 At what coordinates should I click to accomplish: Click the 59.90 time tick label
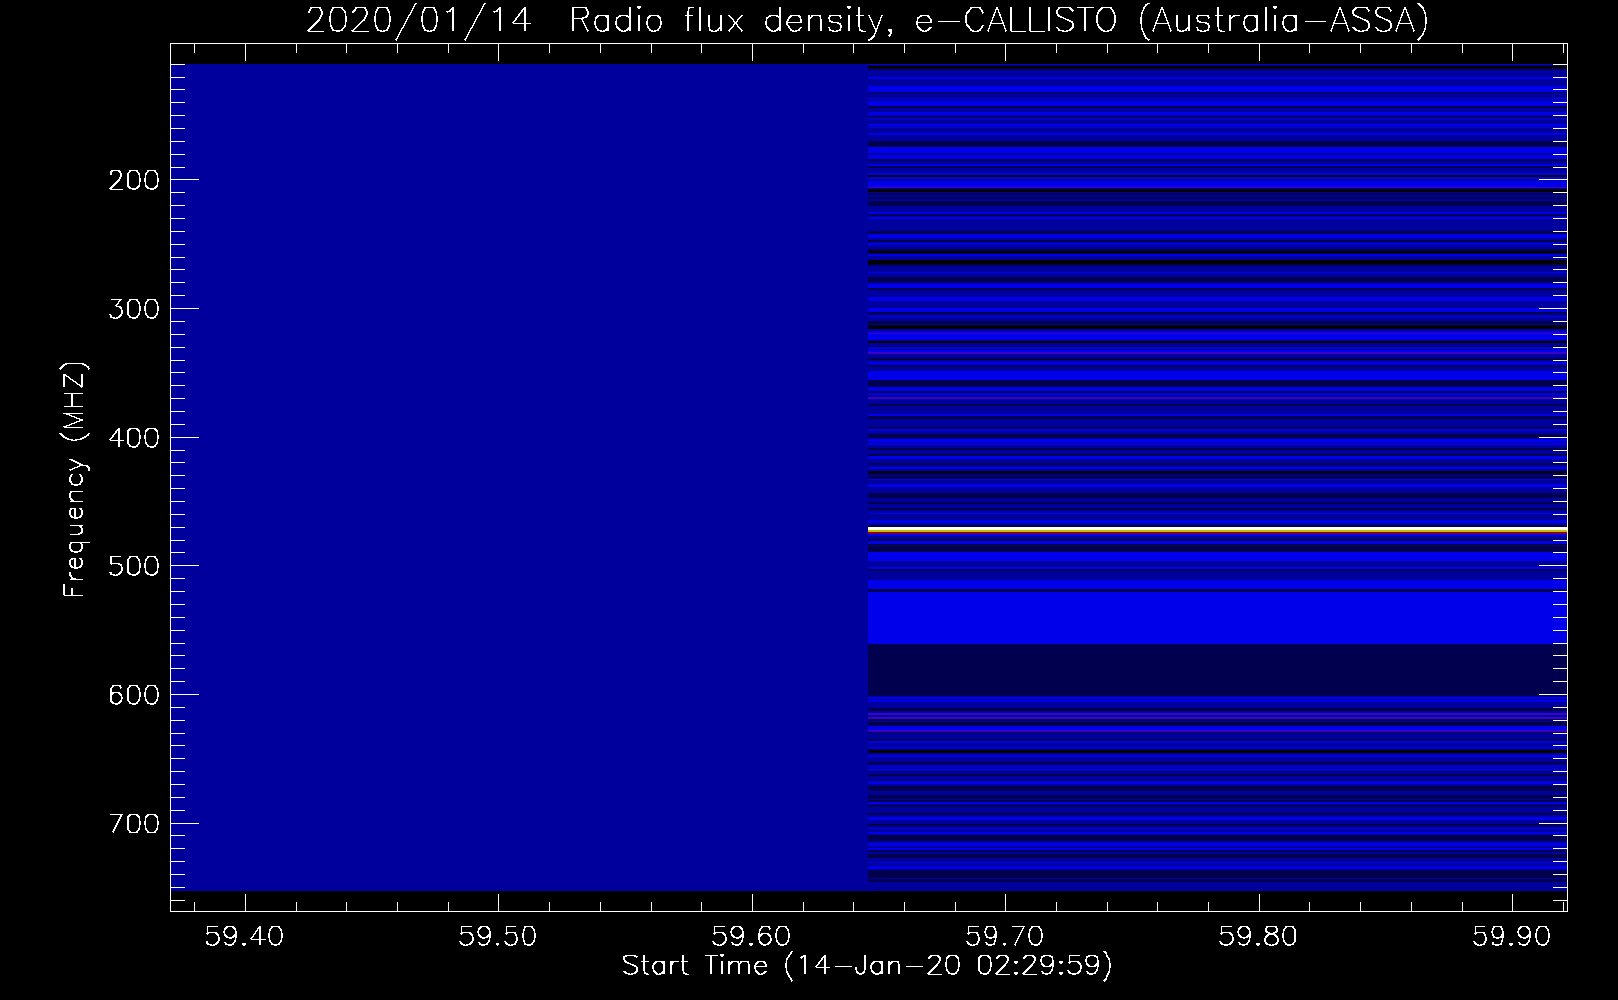[x=1512, y=937]
